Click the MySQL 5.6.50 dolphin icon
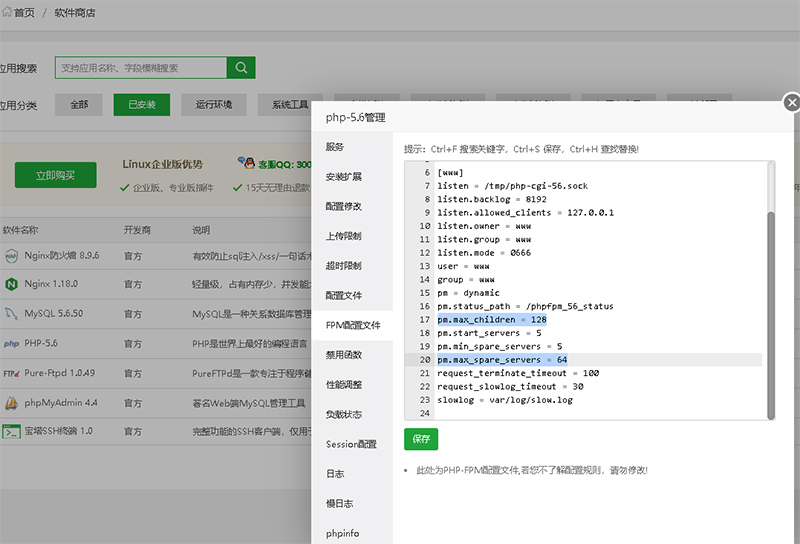The width and height of the screenshot is (800, 544). [x=11, y=313]
